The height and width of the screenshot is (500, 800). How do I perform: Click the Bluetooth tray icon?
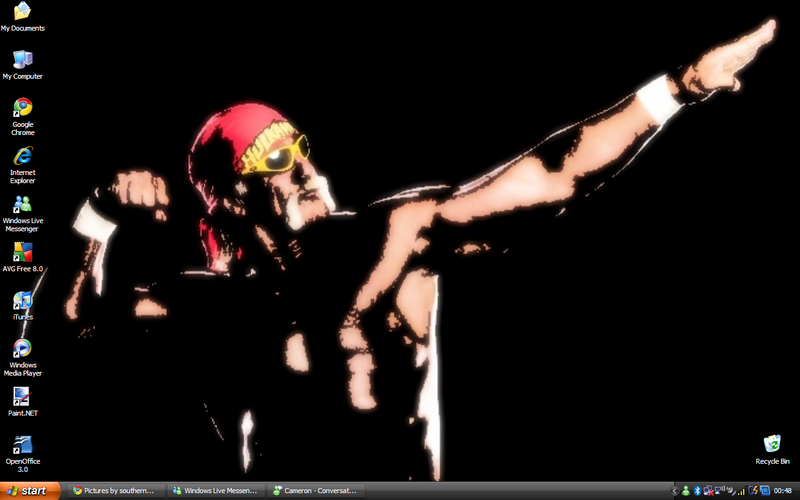pyautogui.click(x=697, y=491)
